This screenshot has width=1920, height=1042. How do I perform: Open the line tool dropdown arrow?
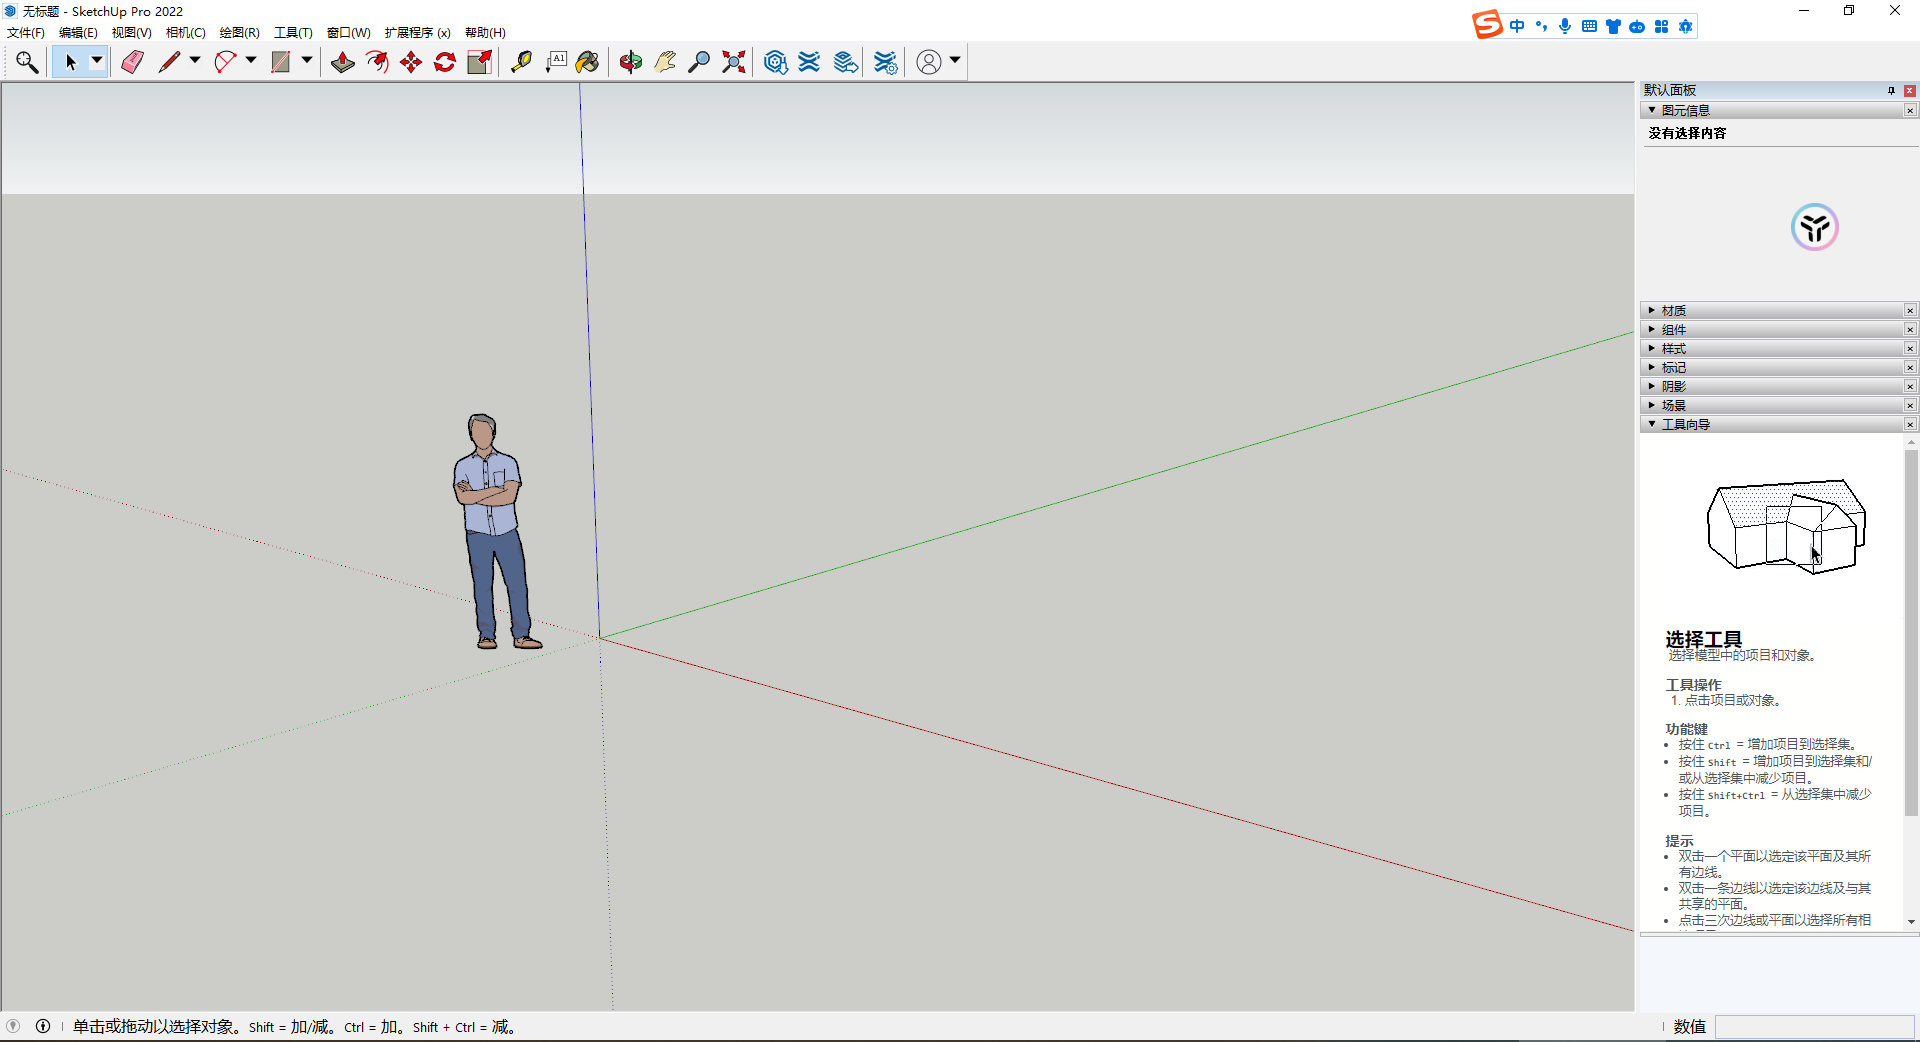coord(195,61)
